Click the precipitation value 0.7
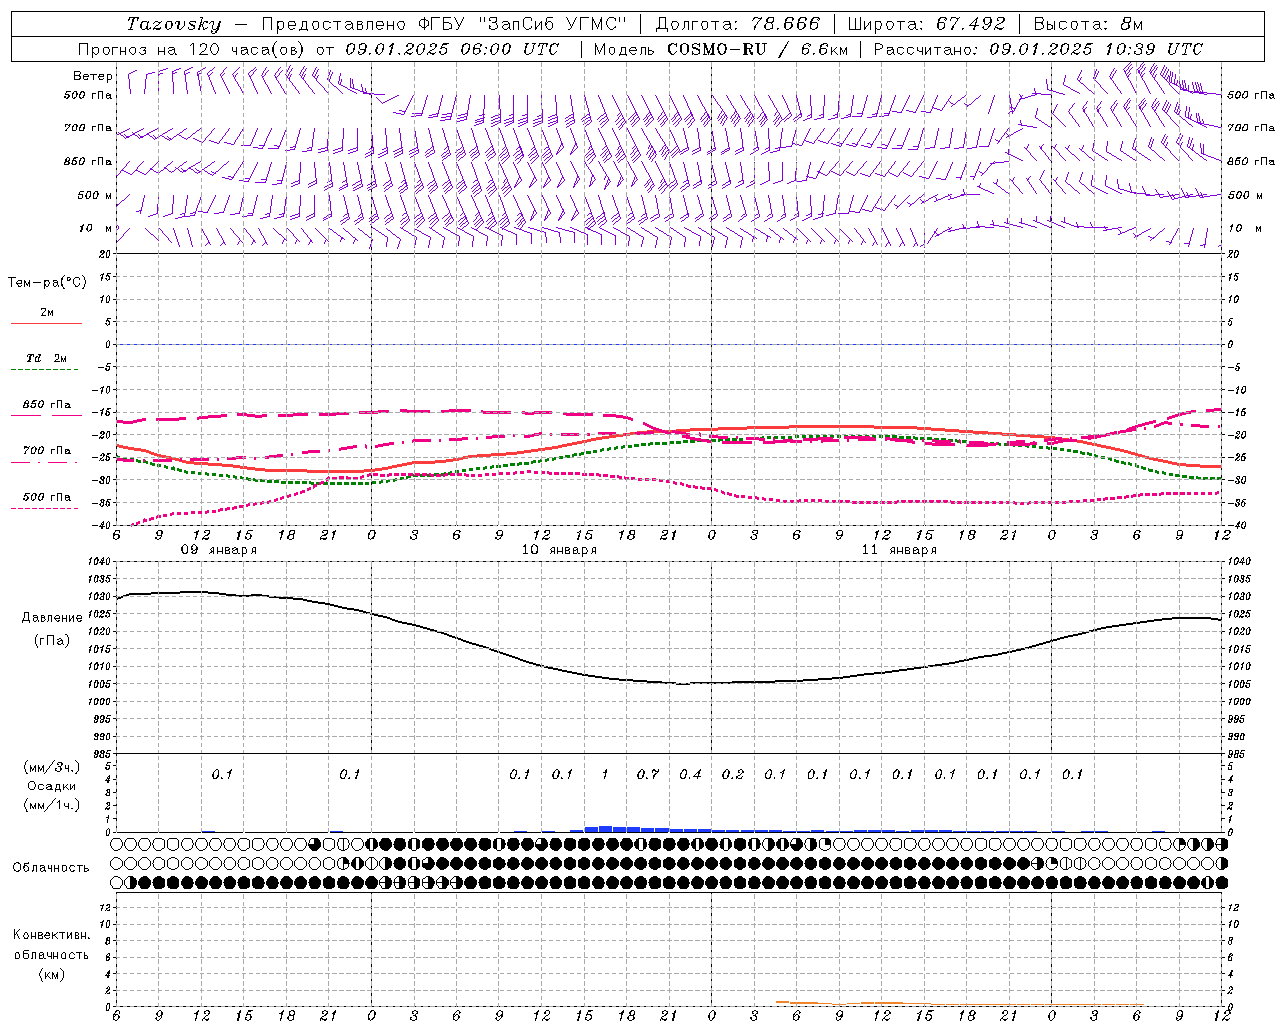The image size is (1280, 1024). [648, 774]
